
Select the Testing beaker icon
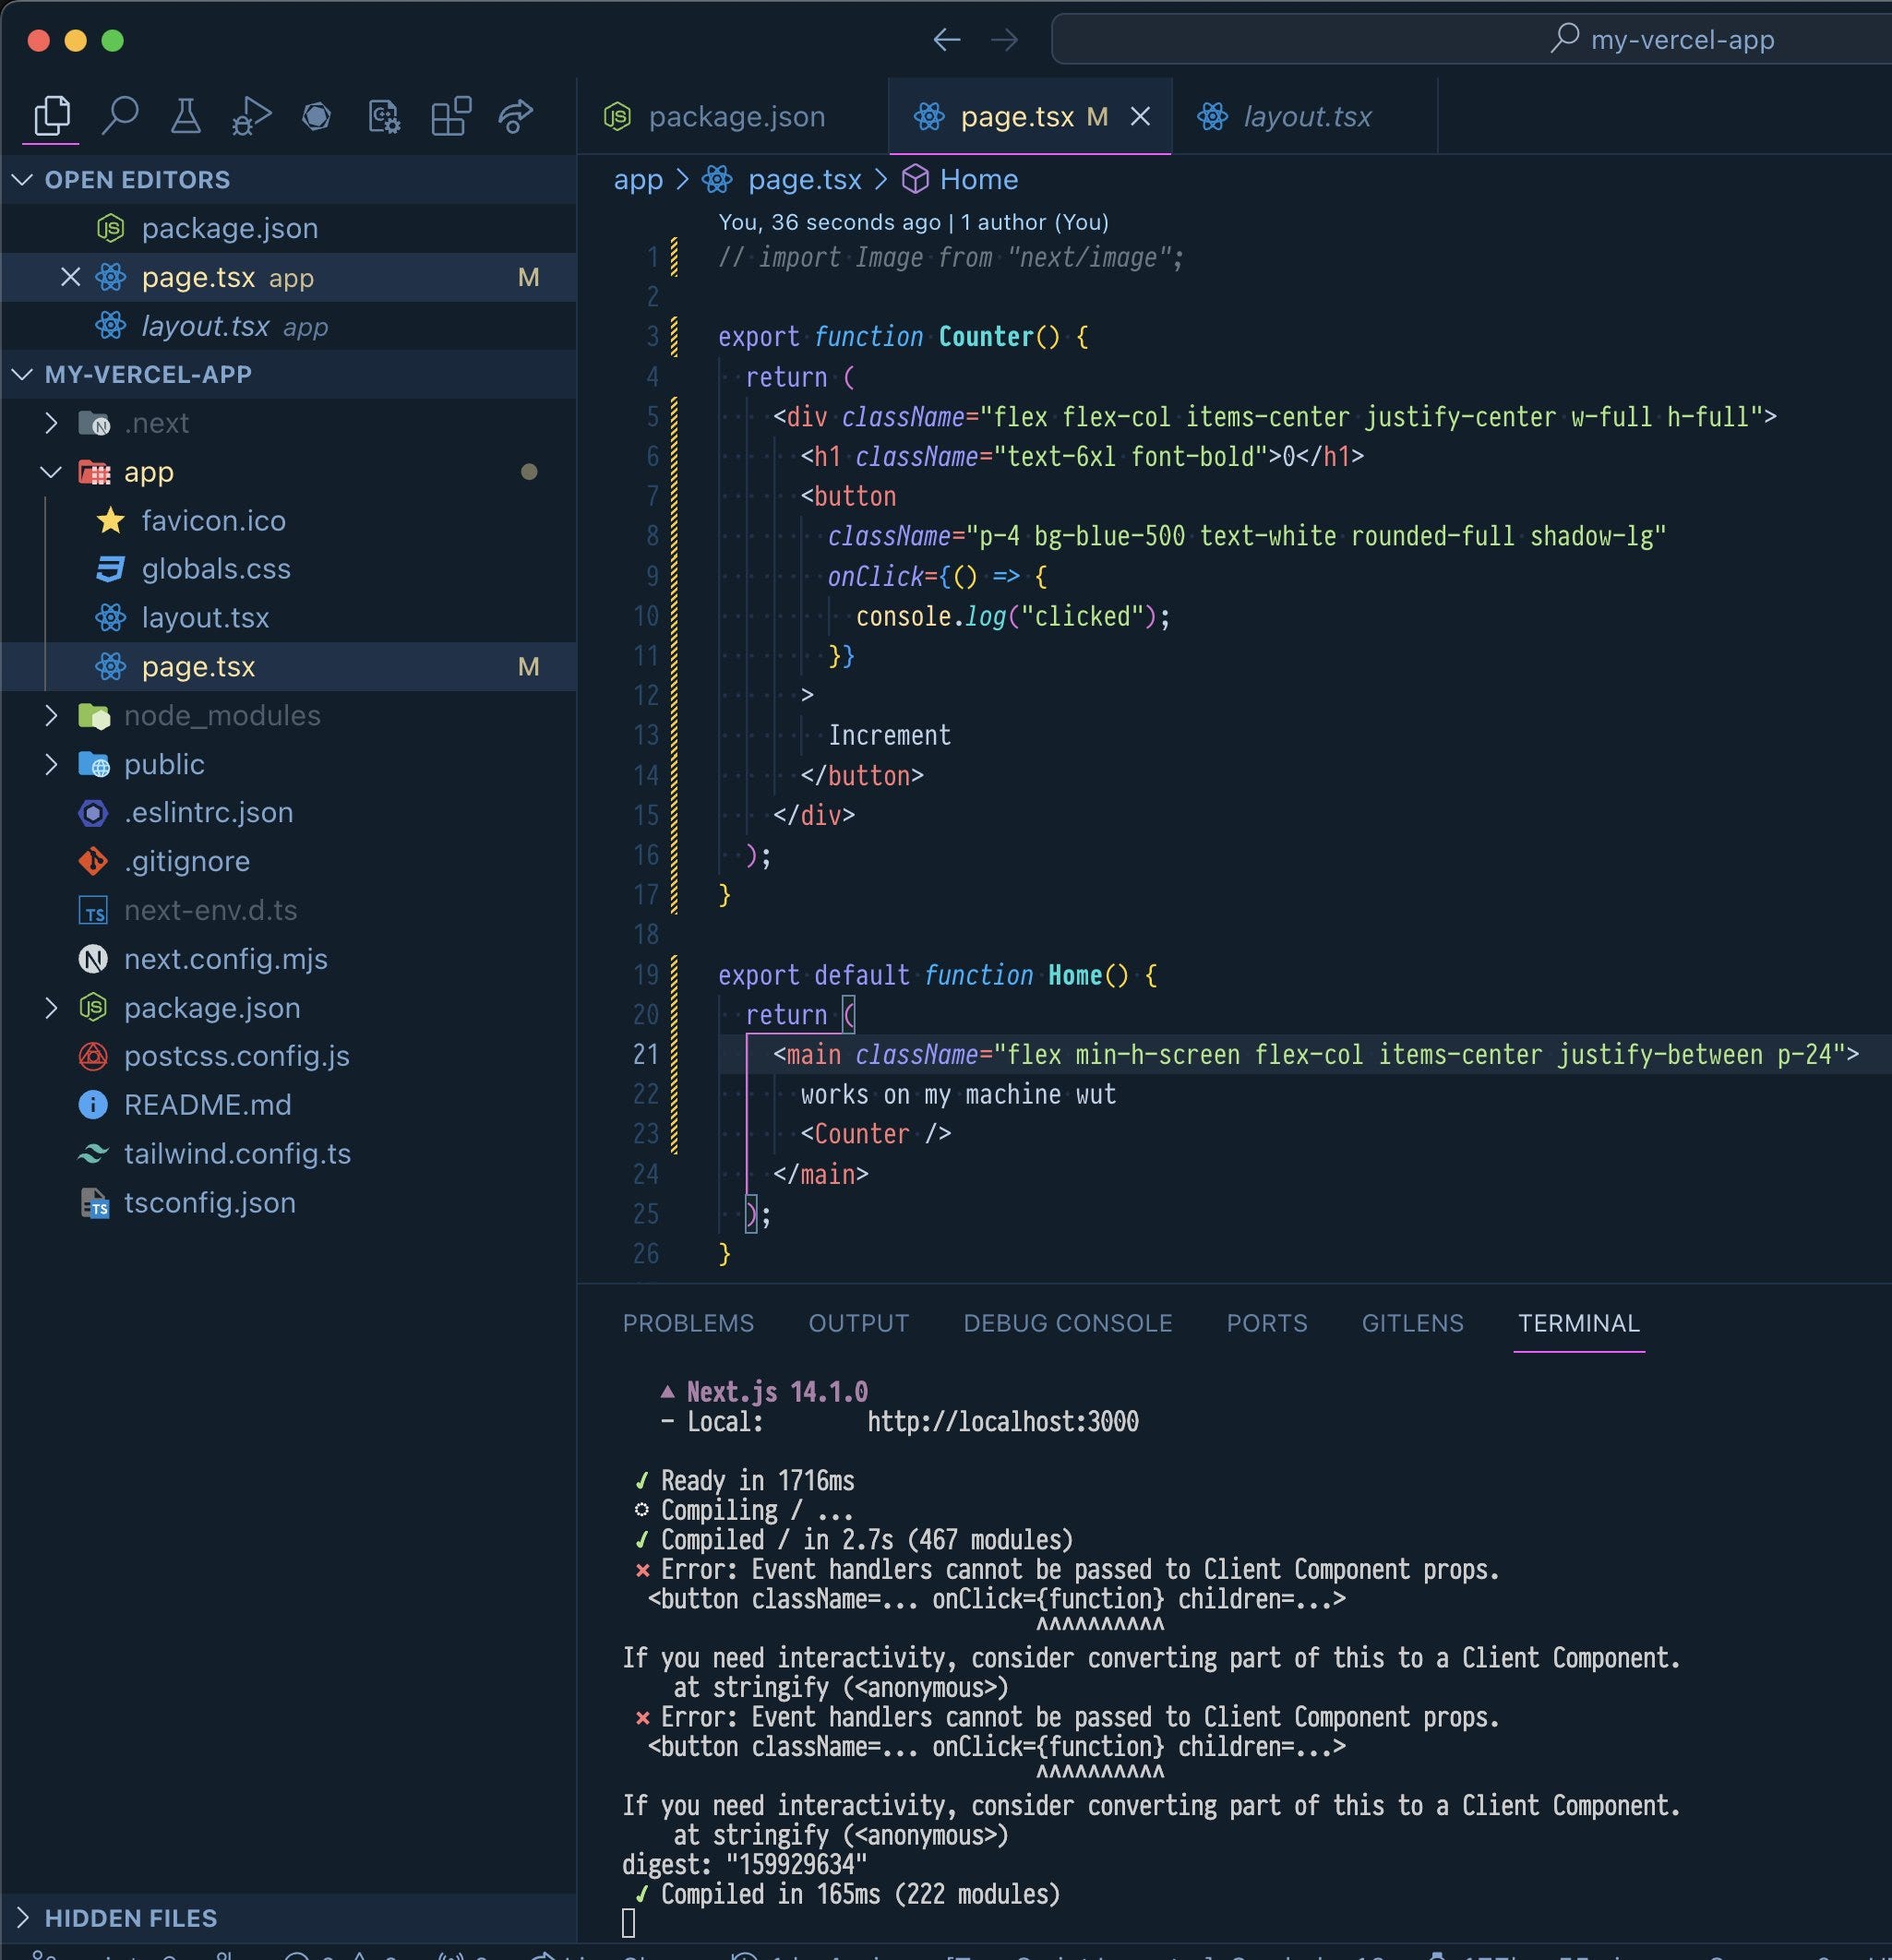185,115
